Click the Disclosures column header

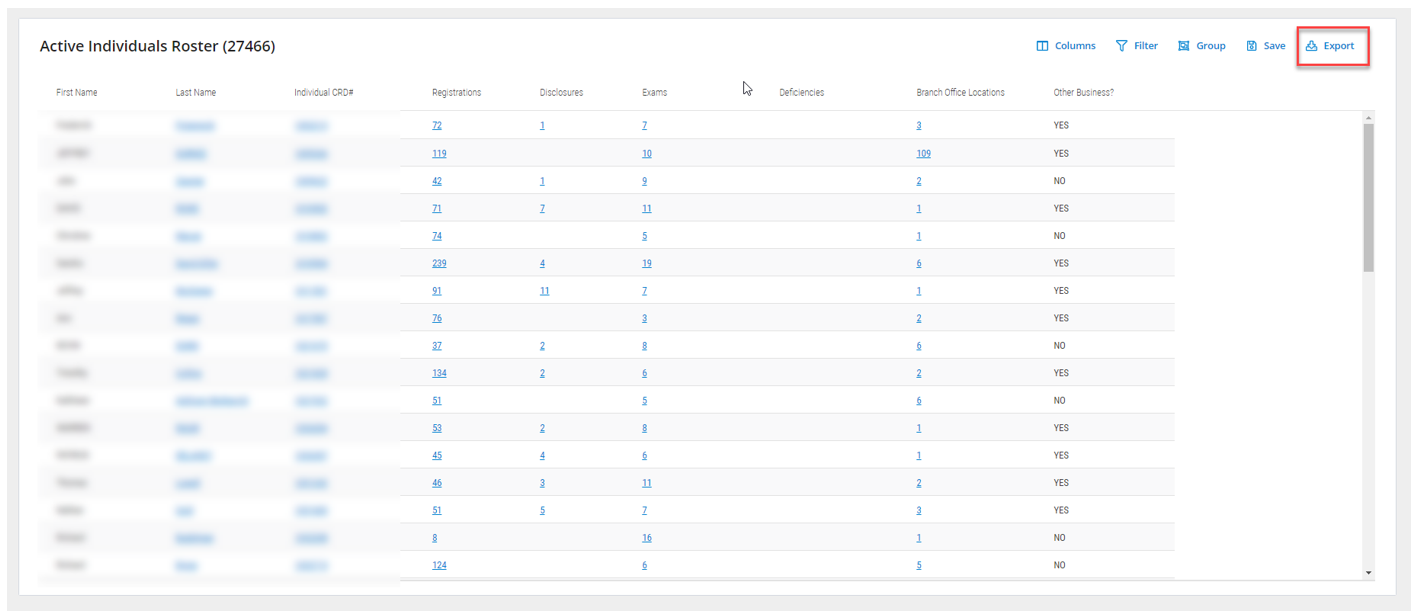(x=561, y=93)
